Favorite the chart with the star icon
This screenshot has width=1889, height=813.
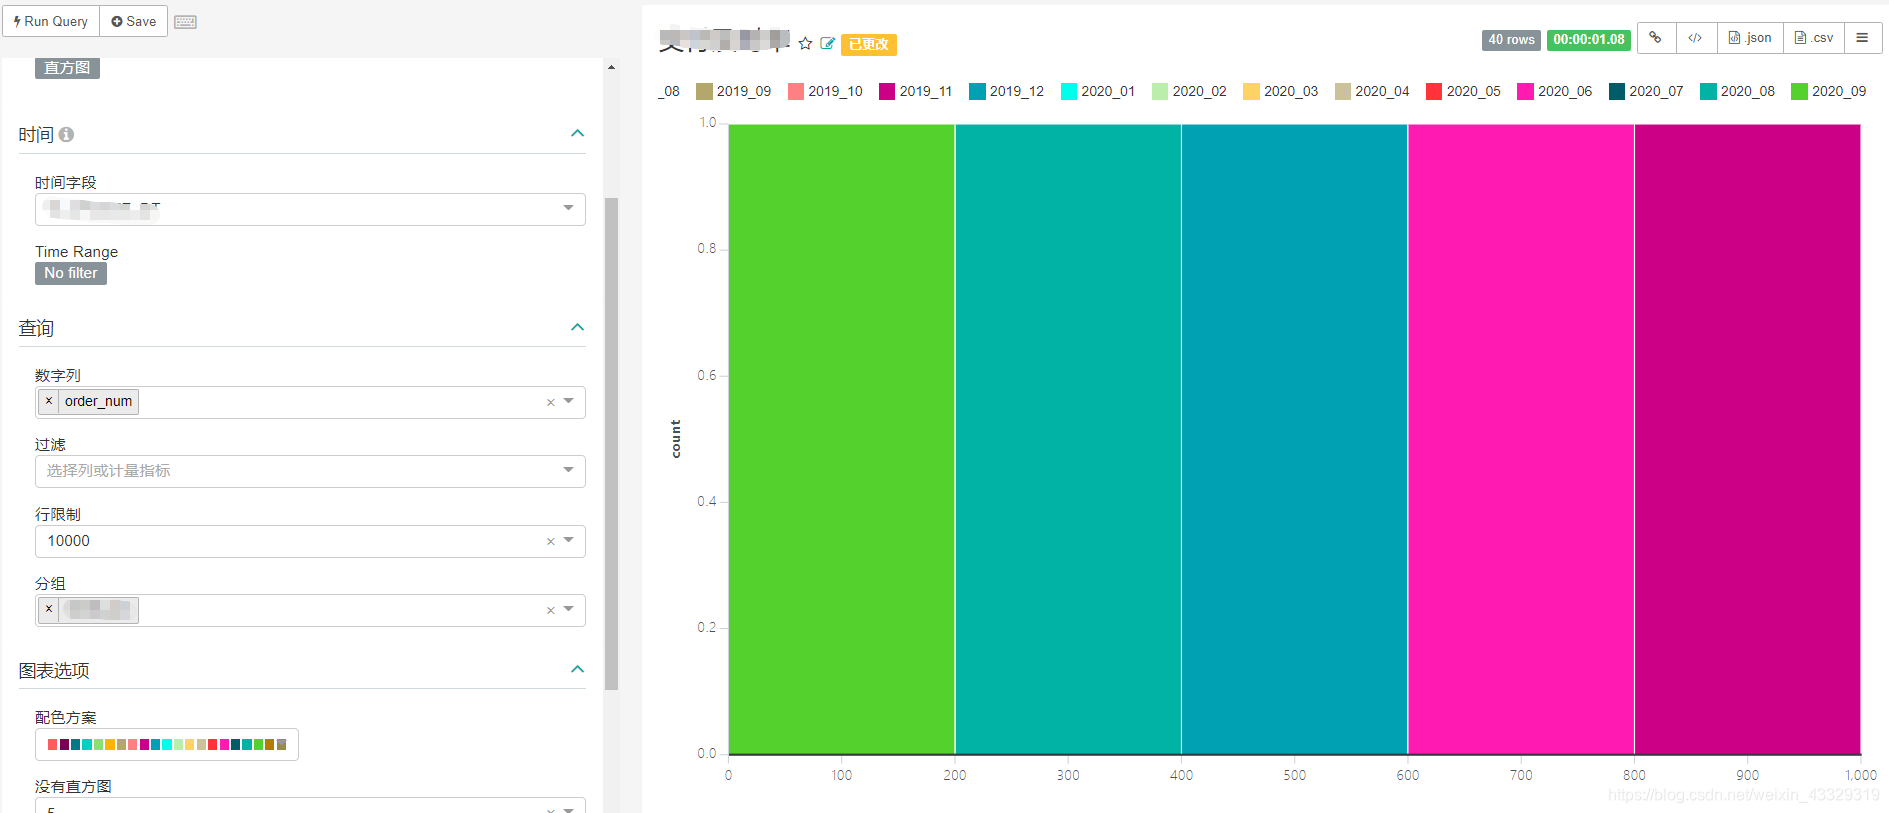805,43
